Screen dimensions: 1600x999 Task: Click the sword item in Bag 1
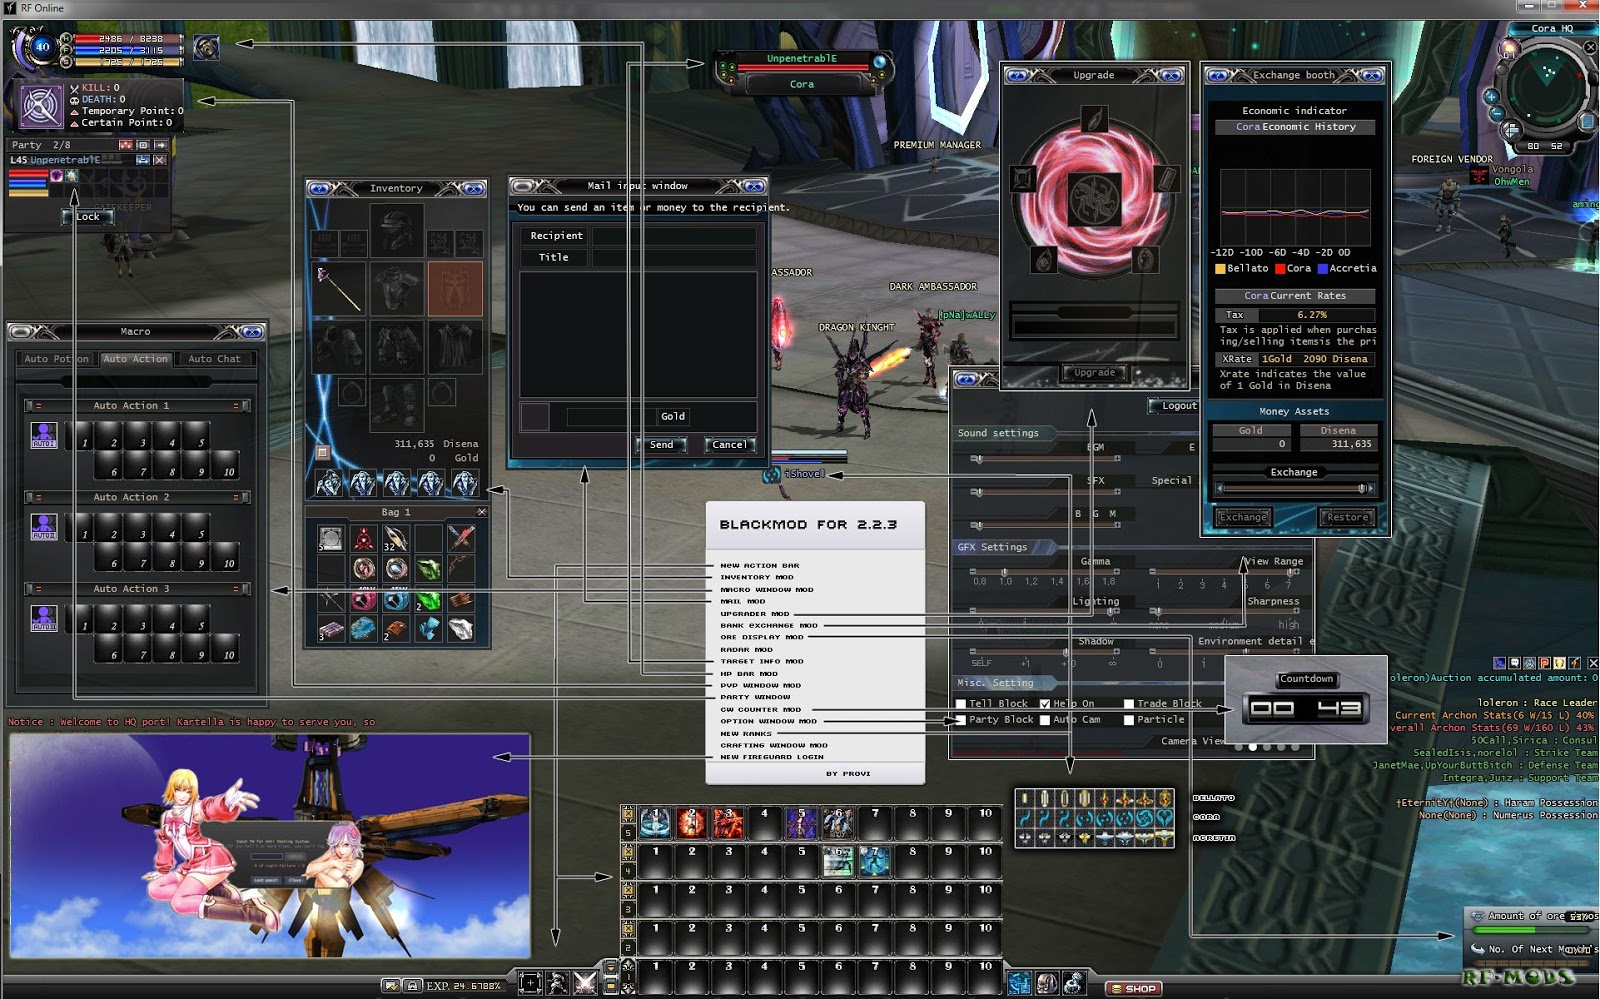[461, 538]
